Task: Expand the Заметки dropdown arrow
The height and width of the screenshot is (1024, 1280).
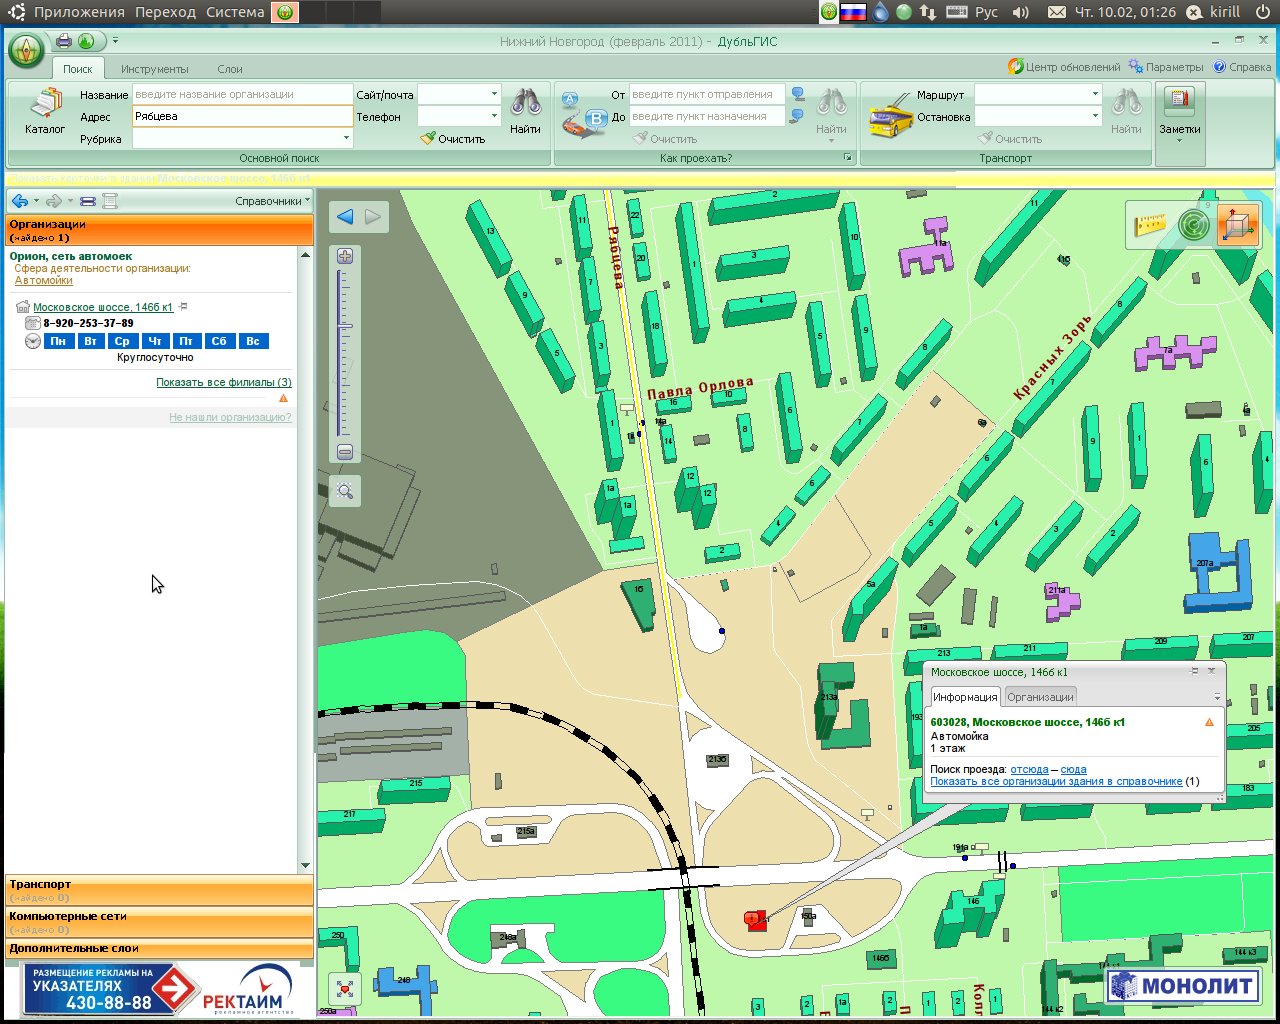Action: tap(1180, 141)
